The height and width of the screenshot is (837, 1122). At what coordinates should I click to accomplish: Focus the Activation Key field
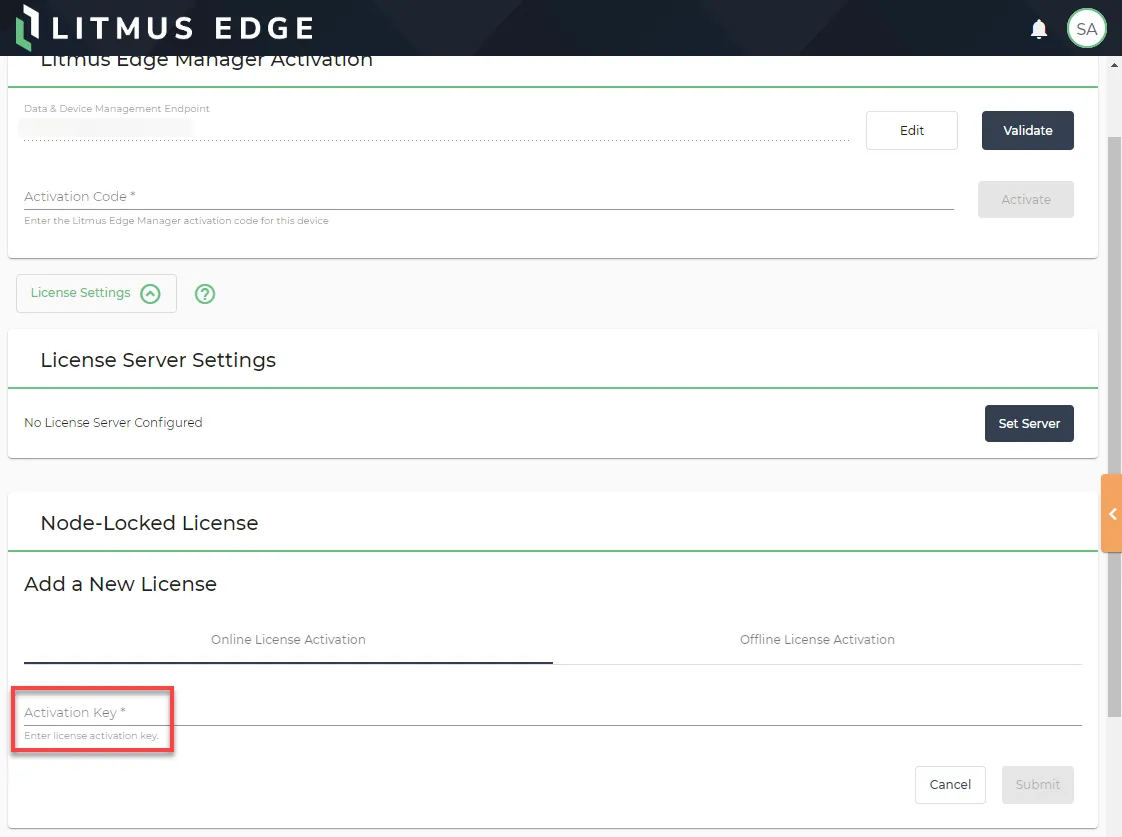552,713
